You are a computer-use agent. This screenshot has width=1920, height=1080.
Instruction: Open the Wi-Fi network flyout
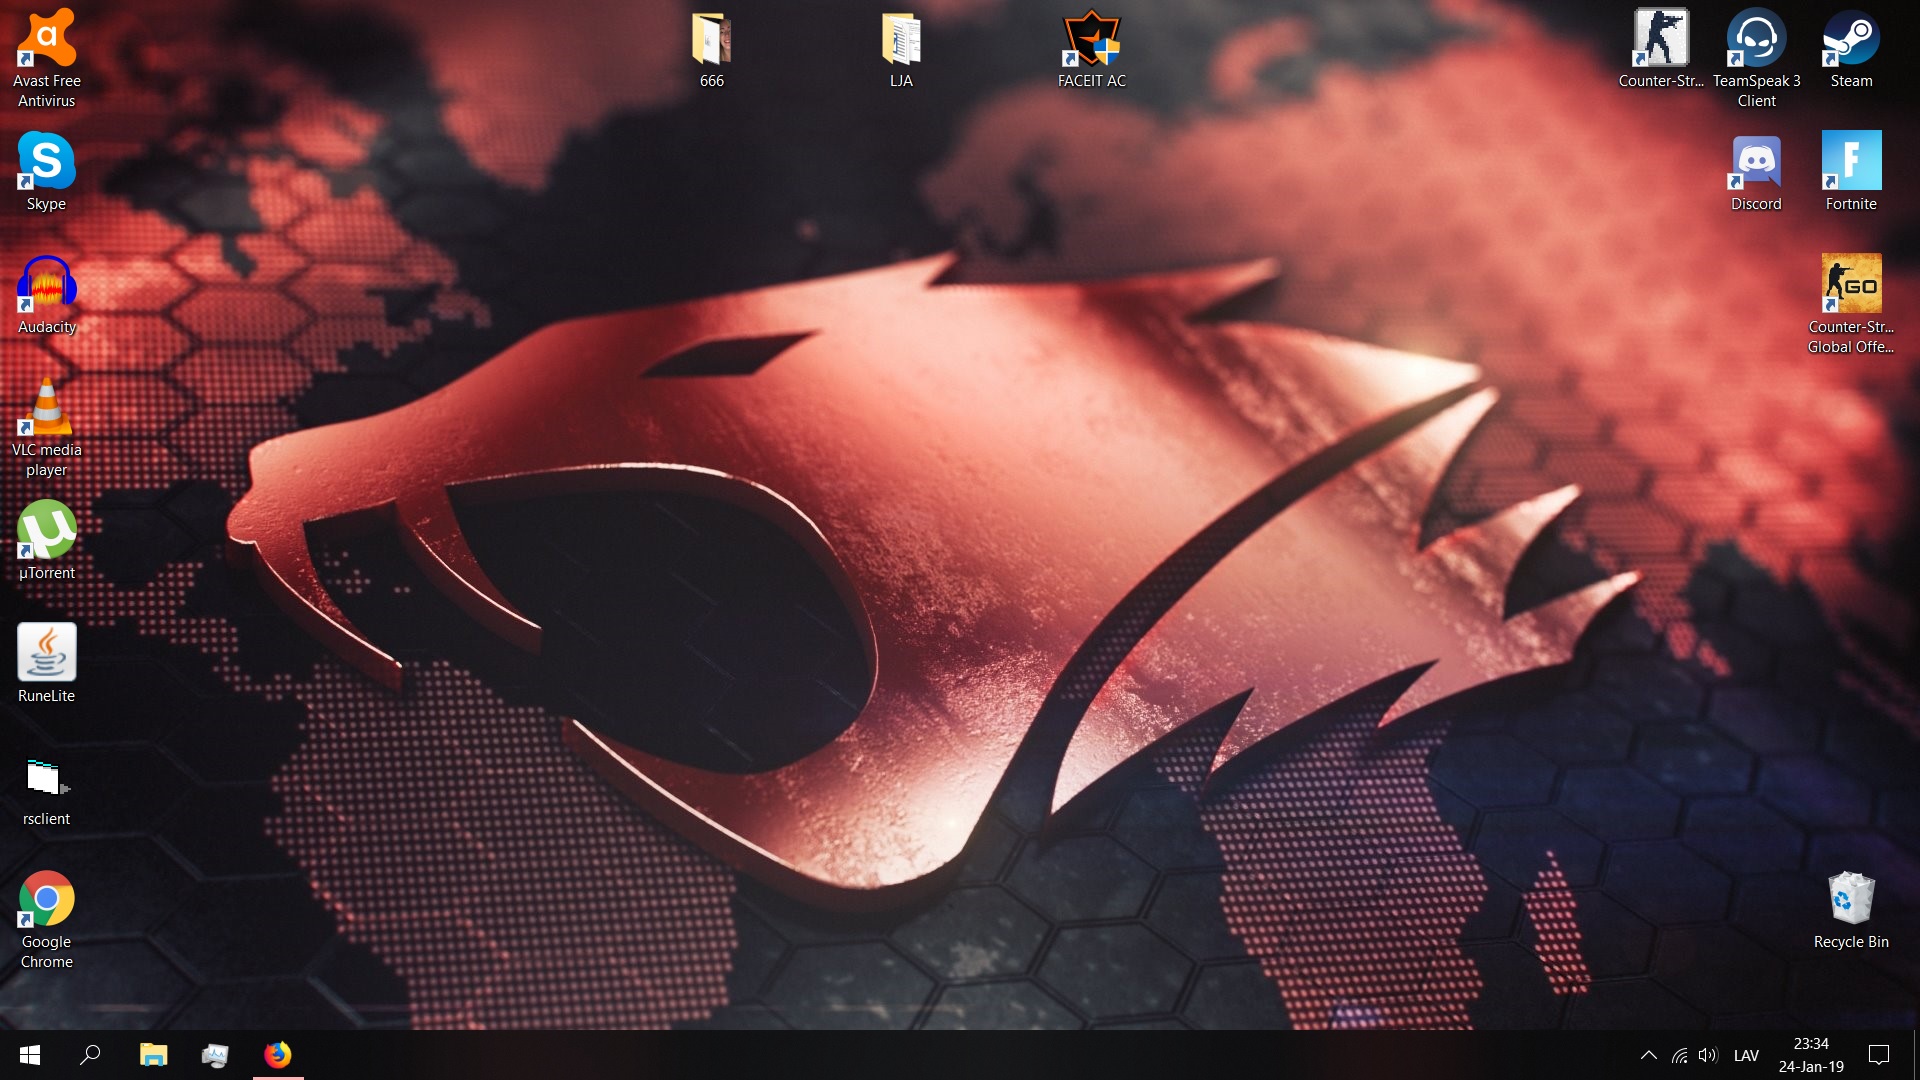click(x=1680, y=1055)
